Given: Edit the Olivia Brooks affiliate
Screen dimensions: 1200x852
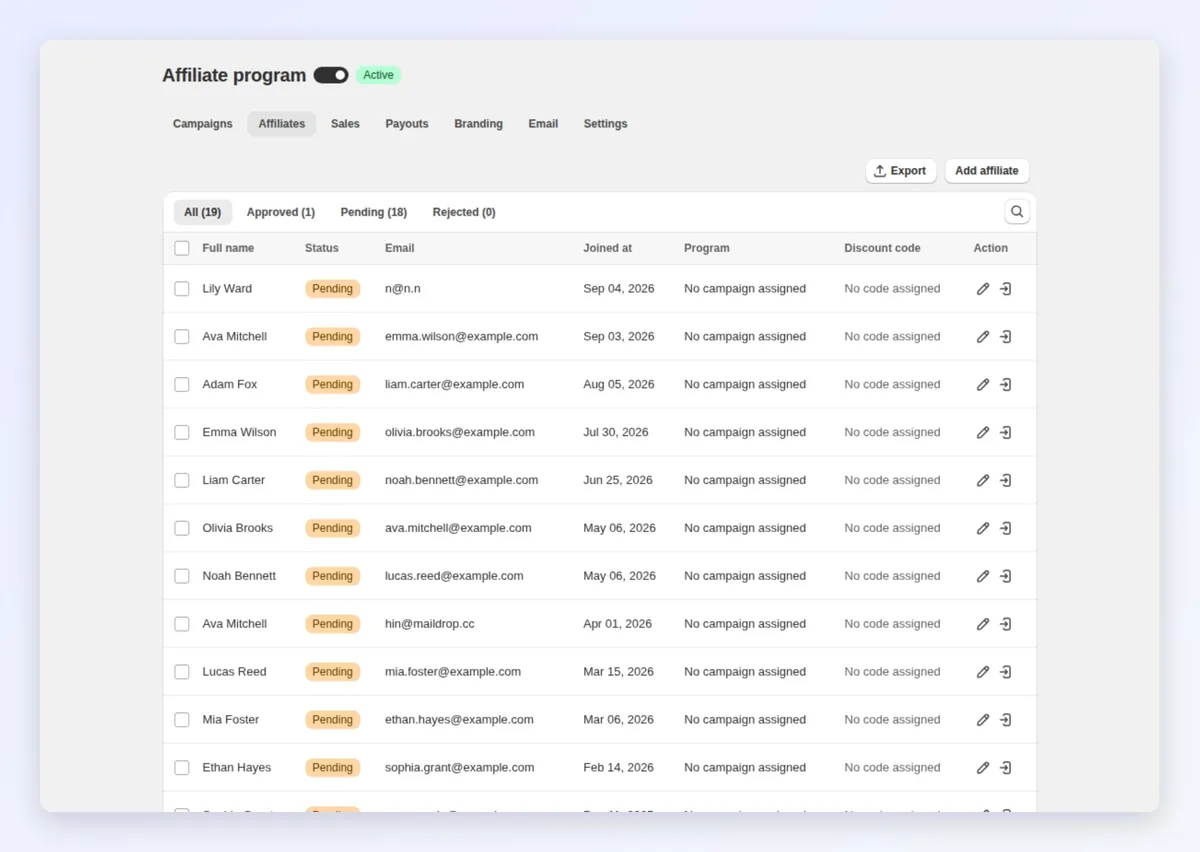Looking at the screenshot, I should 983,528.
